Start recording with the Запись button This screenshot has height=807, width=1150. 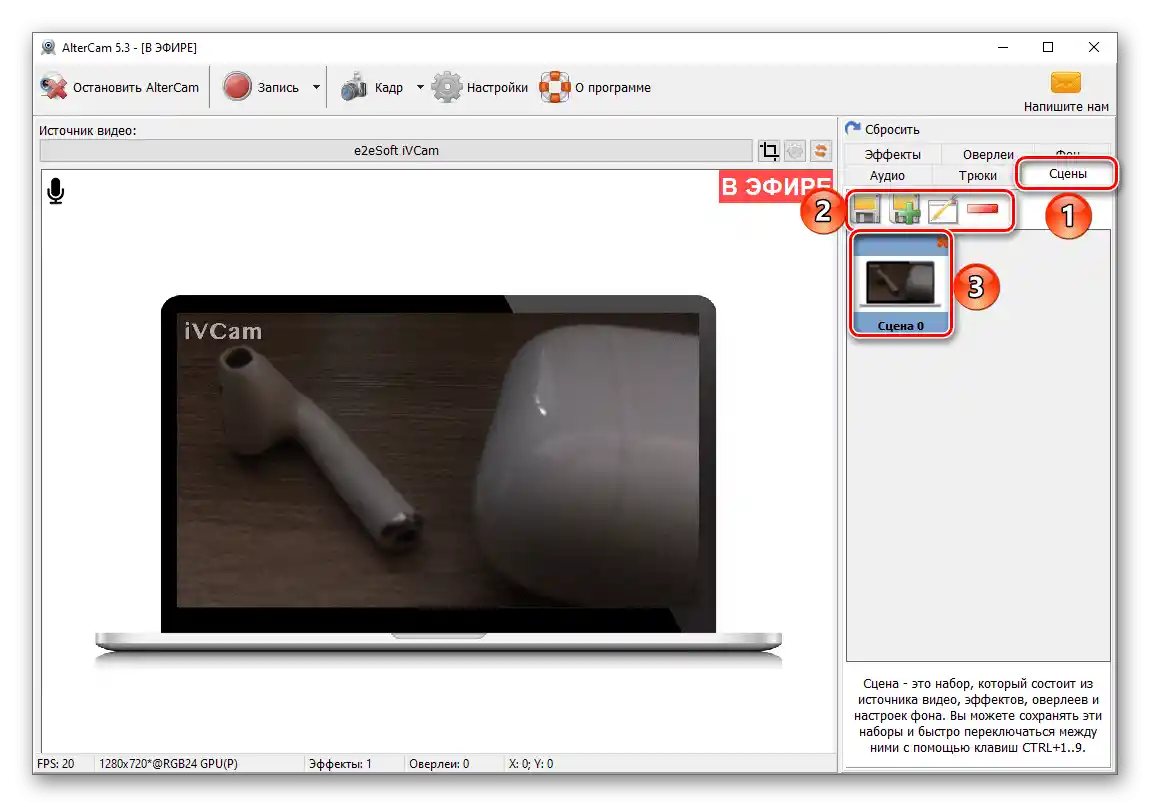click(x=261, y=87)
